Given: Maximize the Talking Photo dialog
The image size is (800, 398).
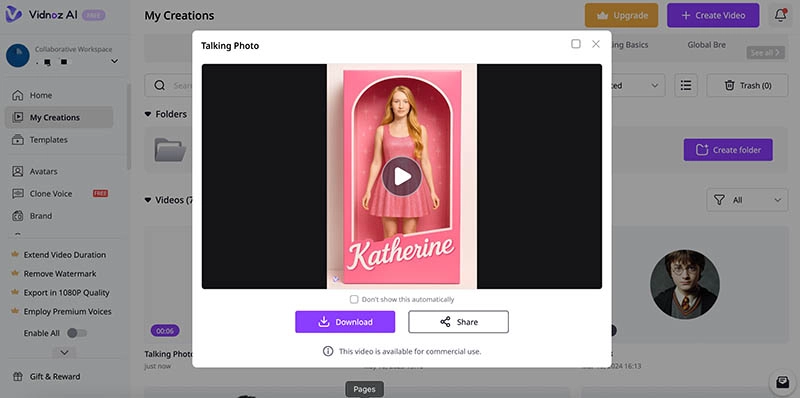Looking at the screenshot, I should (576, 44).
